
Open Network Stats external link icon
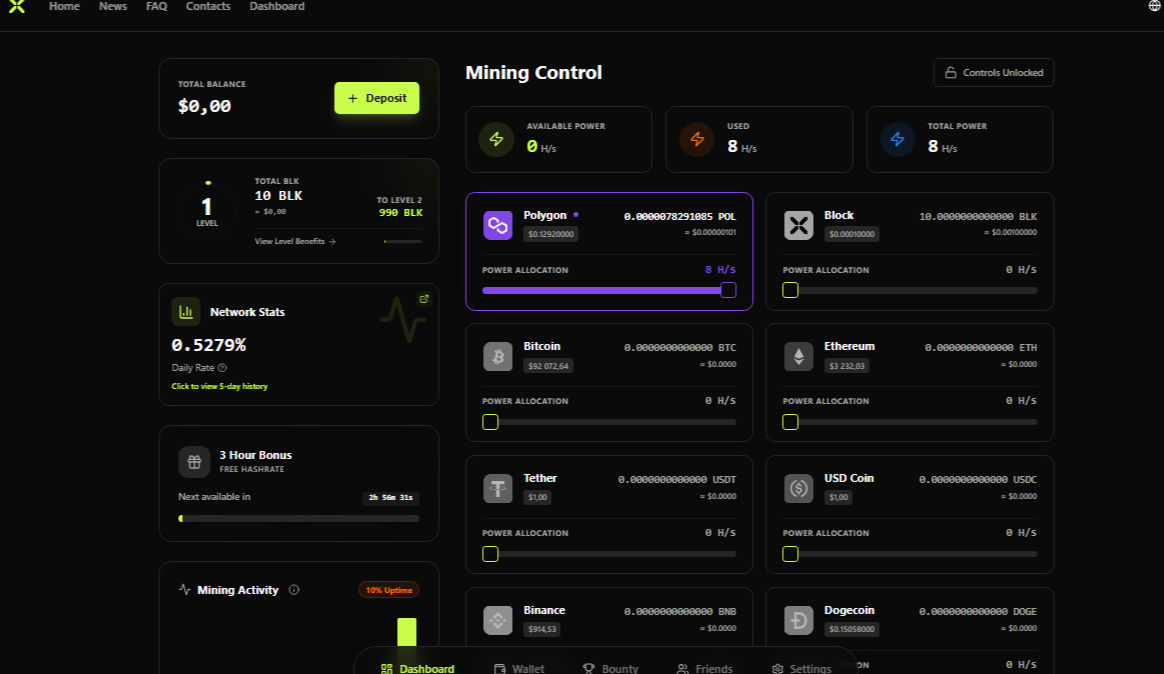click(424, 299)
